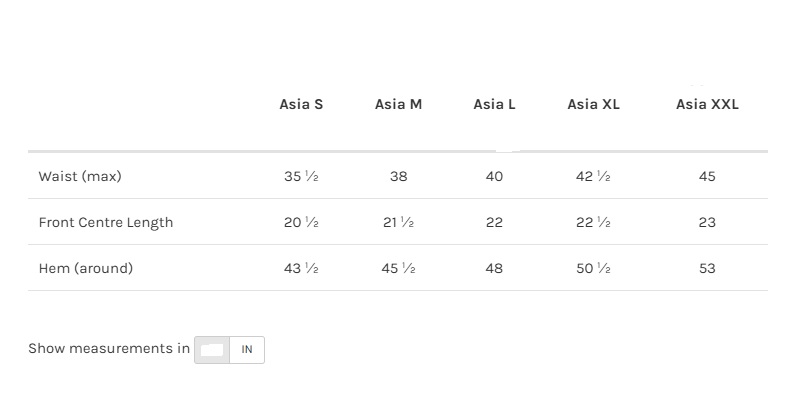Select the blank unit option beside IN
The width and height of the screenshot is (790, 406).
point(212,350)
